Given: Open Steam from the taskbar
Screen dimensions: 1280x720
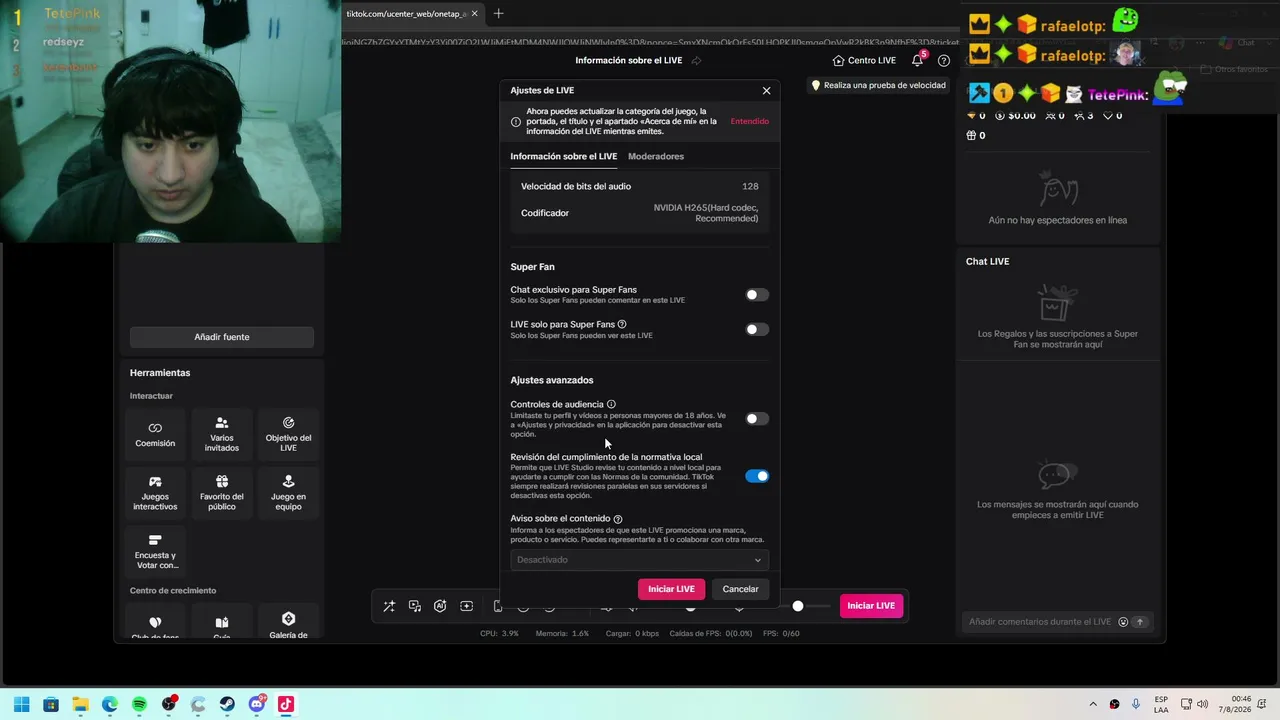Looking at the screenshot, I should pos(227,704).
